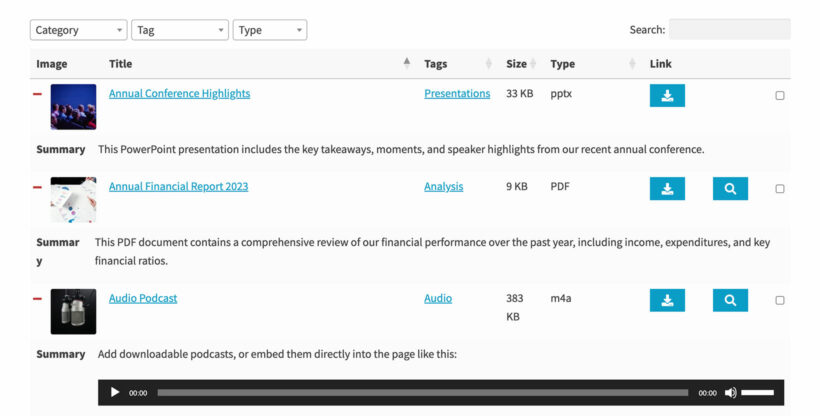The width and height of the screenshot is (820, 416).
Task: Play the embedded podcast audio
Action: pos(115,393)
